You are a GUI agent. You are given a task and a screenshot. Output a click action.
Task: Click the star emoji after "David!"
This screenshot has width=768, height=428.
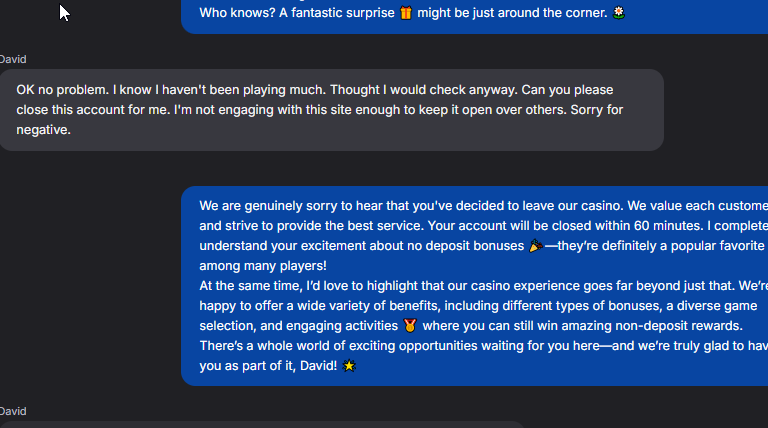click(349, 366)
